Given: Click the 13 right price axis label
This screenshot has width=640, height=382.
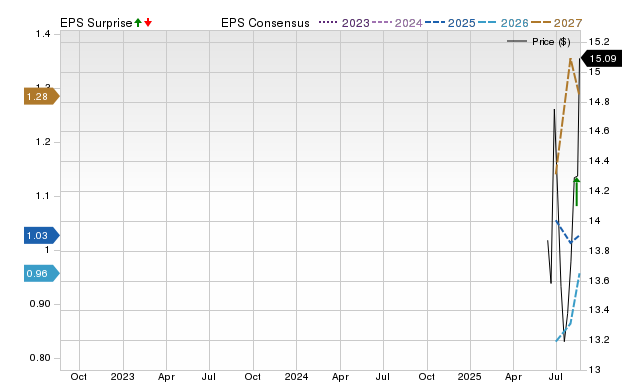Looking at the screenshot, I should point(595,370).
